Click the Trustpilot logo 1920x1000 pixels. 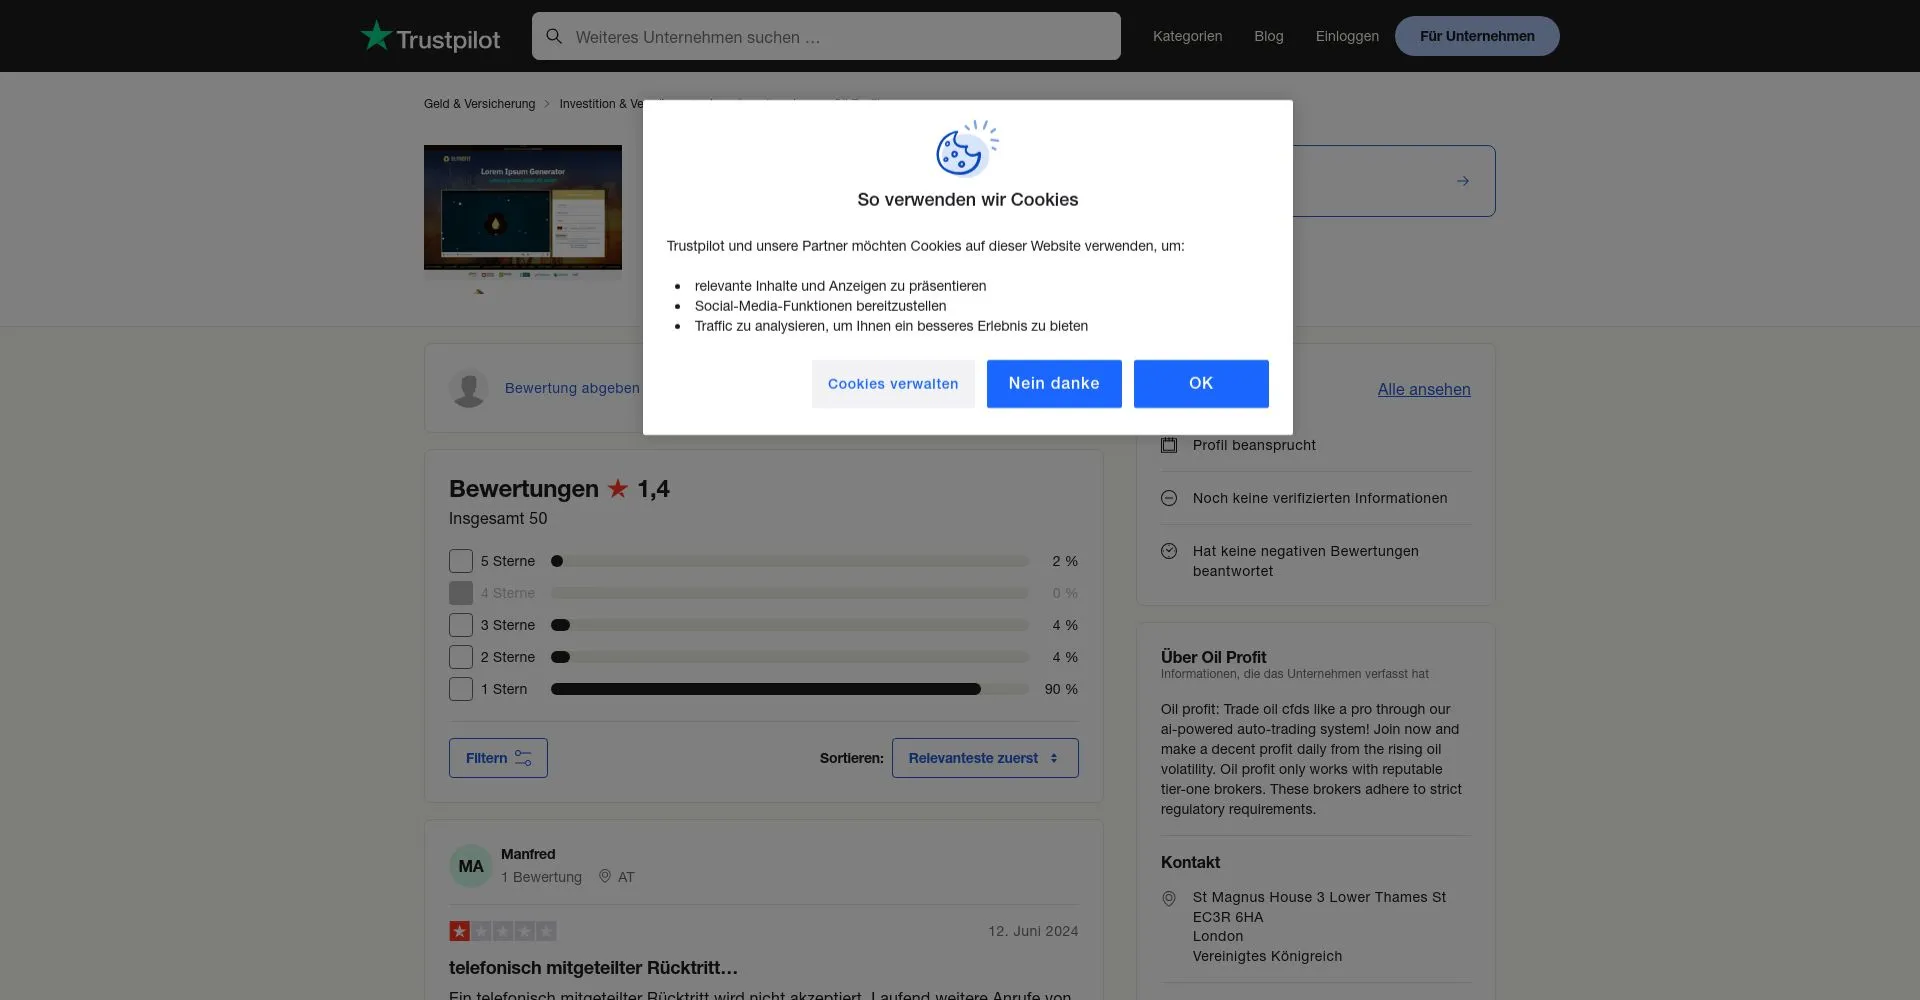430,37
